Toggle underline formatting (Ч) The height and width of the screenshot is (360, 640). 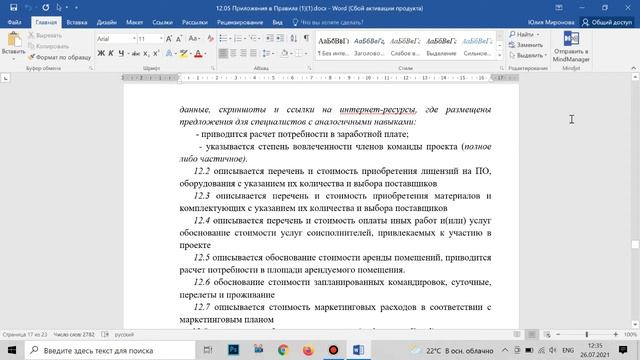[121, 53]
